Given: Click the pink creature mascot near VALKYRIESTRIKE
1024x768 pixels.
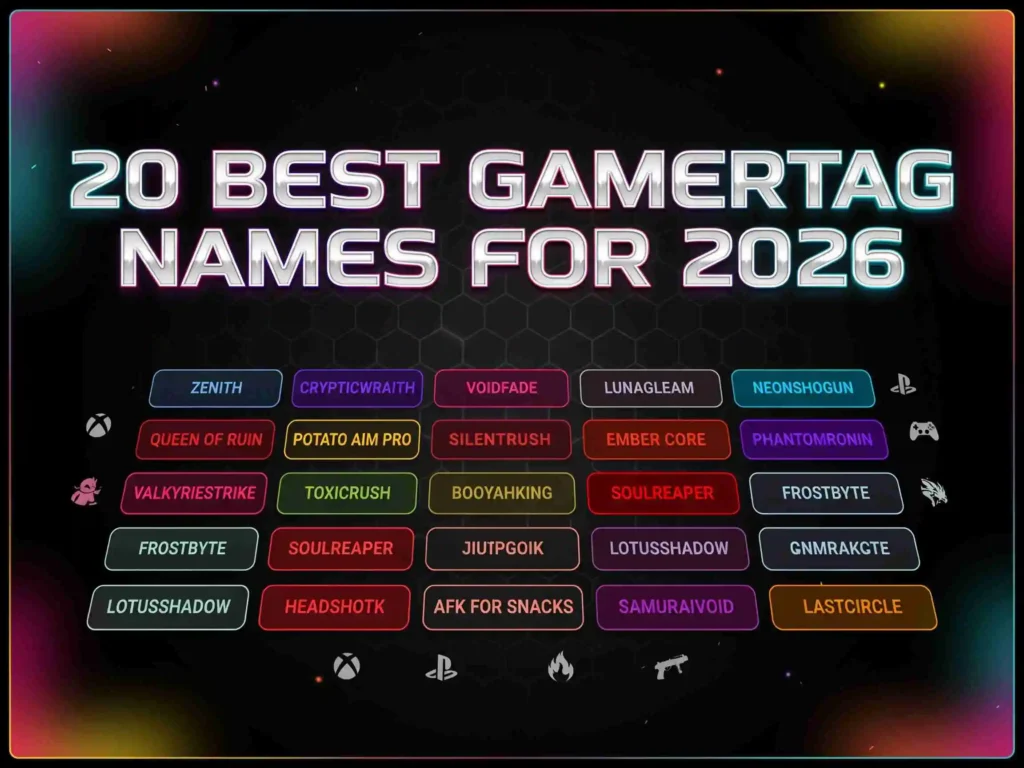Looking at the screenshot, I should pyautogui.click(x=86, y=491).
